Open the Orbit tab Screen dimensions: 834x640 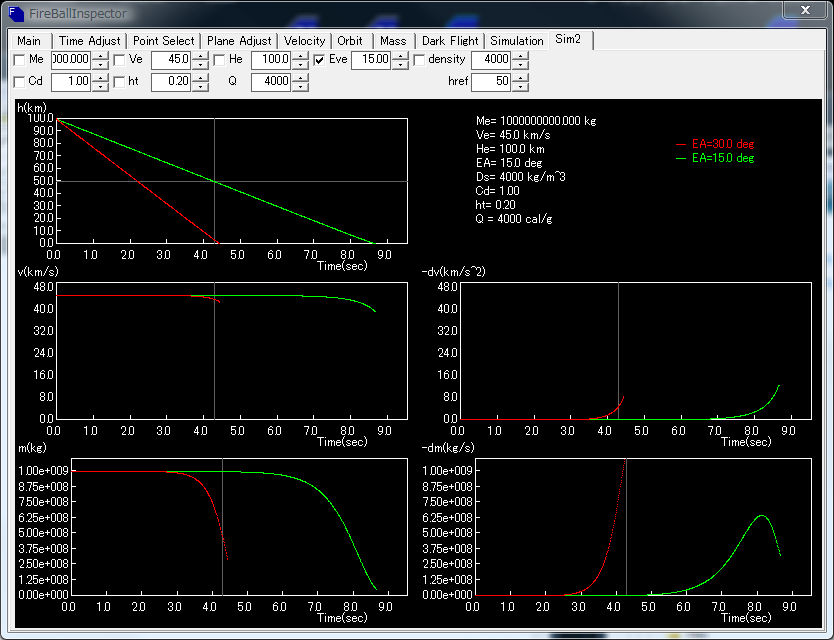(x=350, y=41)
